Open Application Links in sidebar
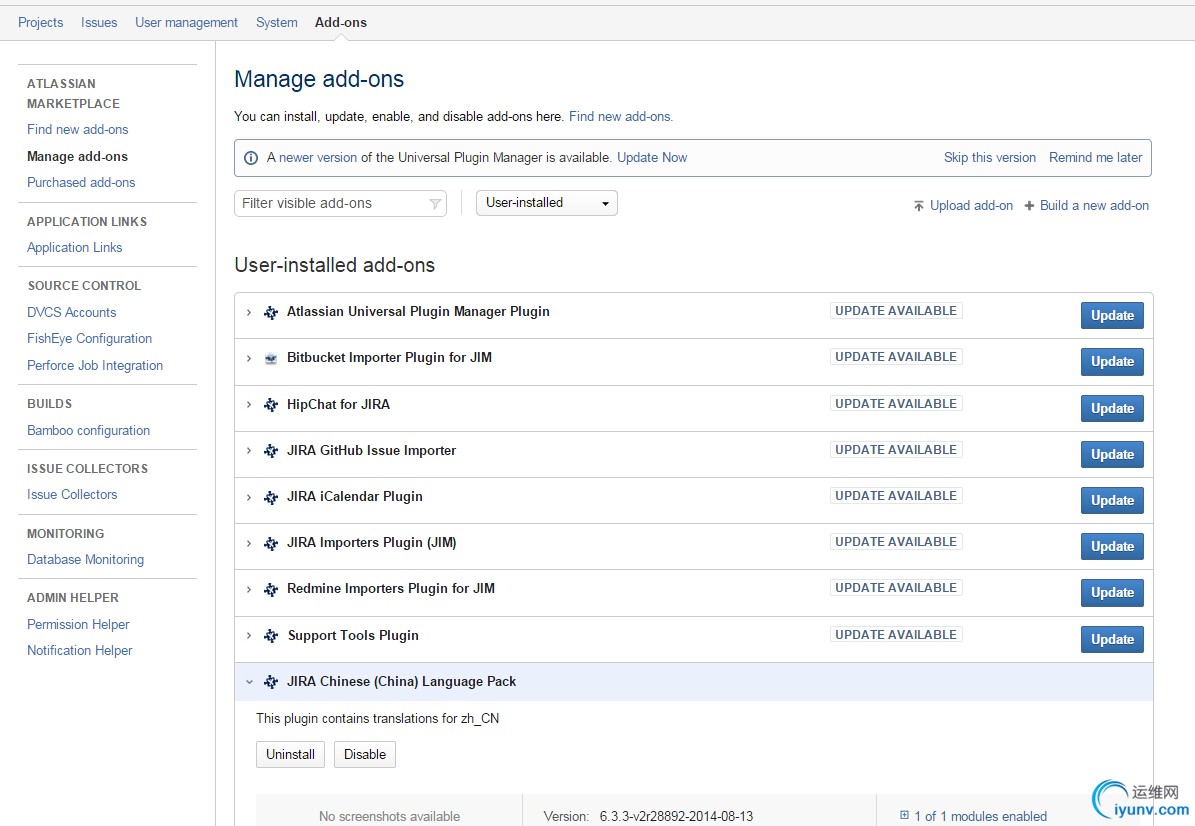Viewport: 1195px width, 826px height. coord(75,248)
